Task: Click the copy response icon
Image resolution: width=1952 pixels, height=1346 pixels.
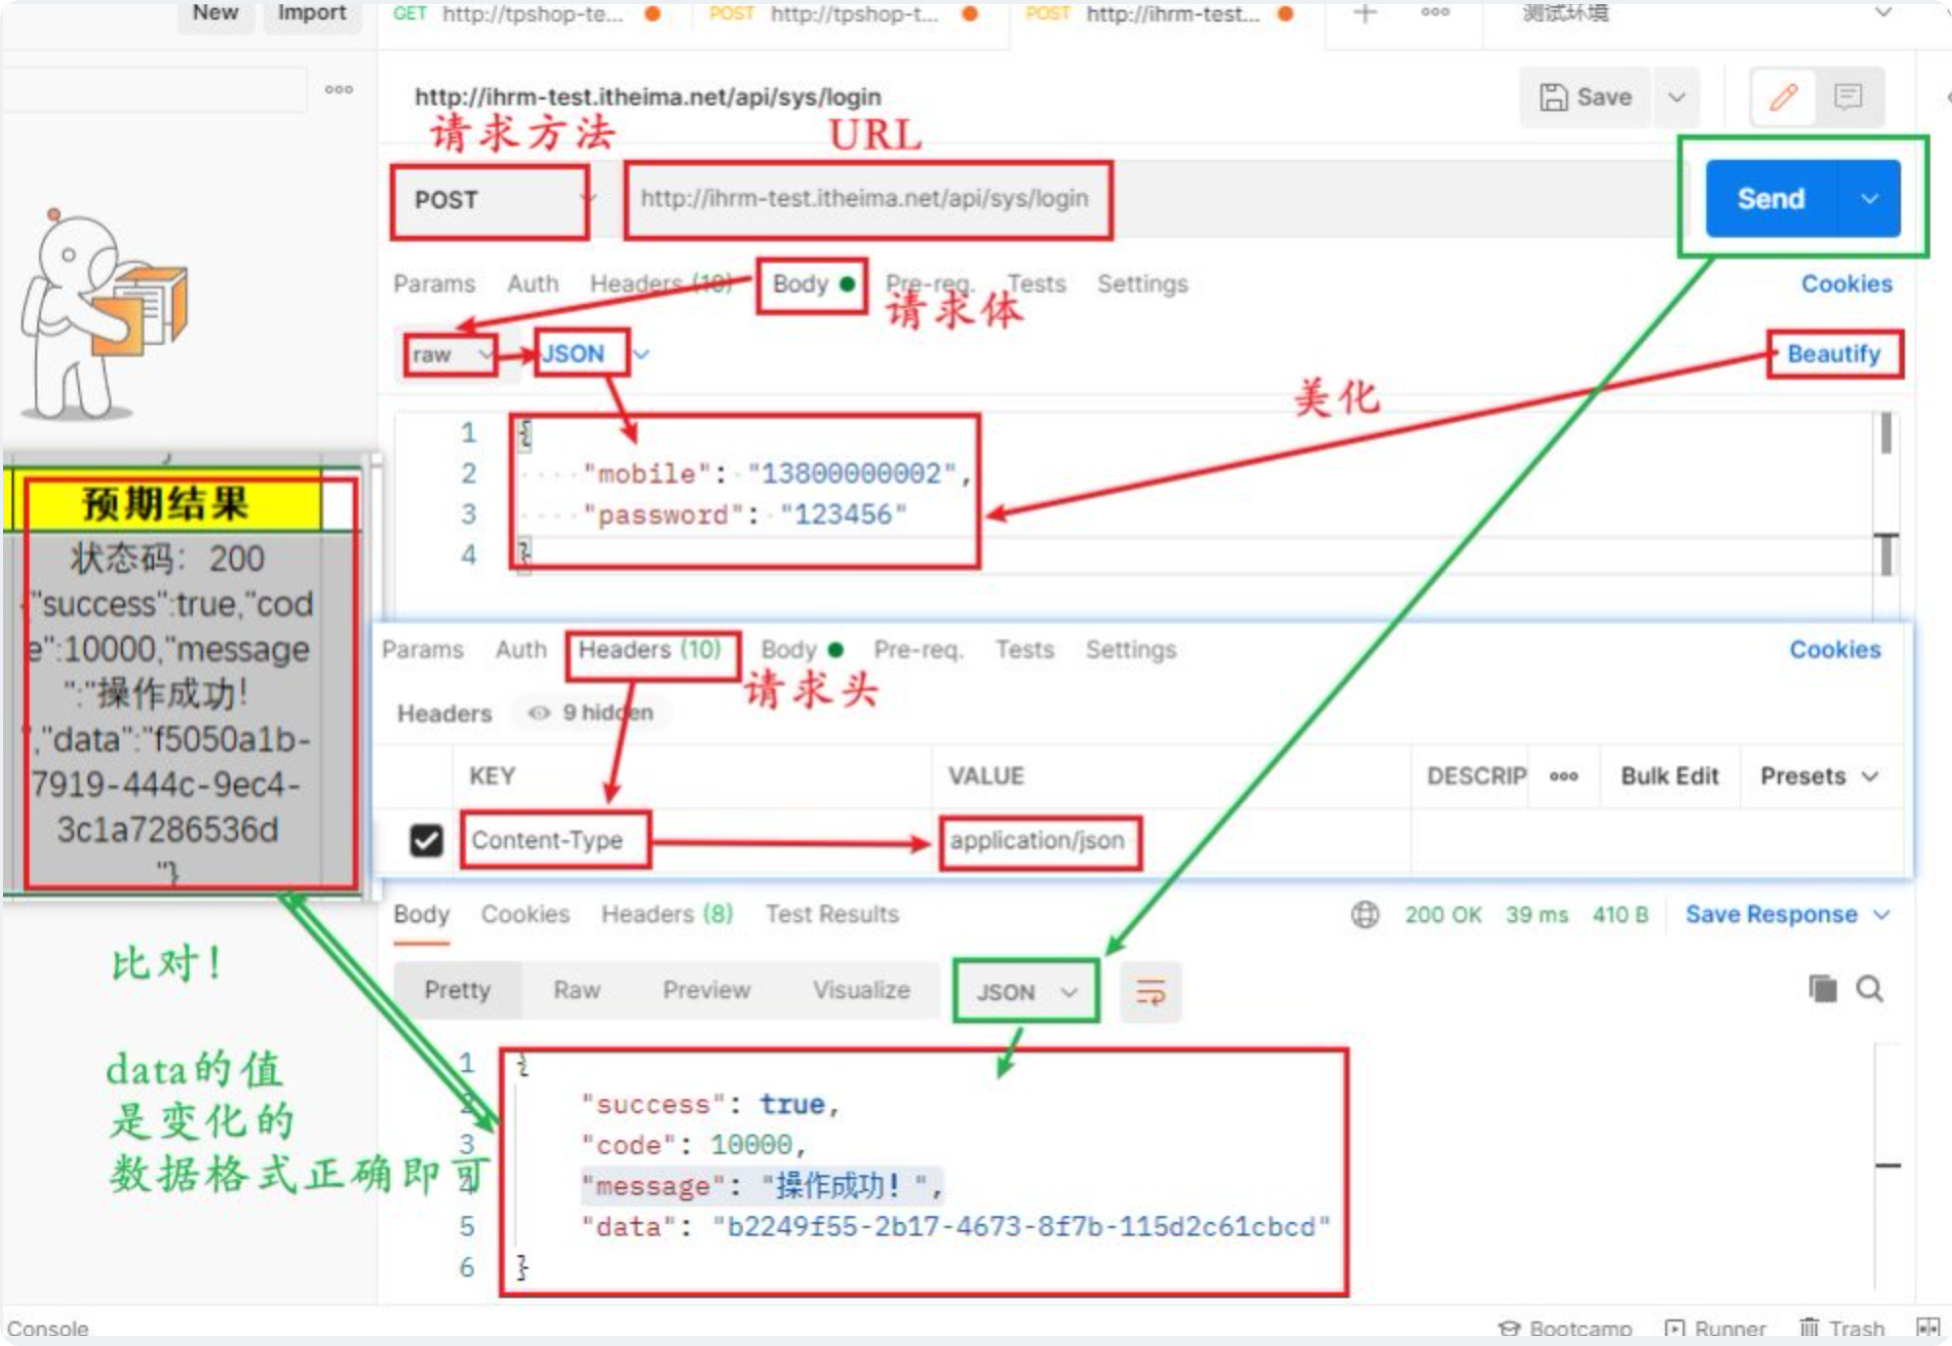Action: tap(1822, 989)
